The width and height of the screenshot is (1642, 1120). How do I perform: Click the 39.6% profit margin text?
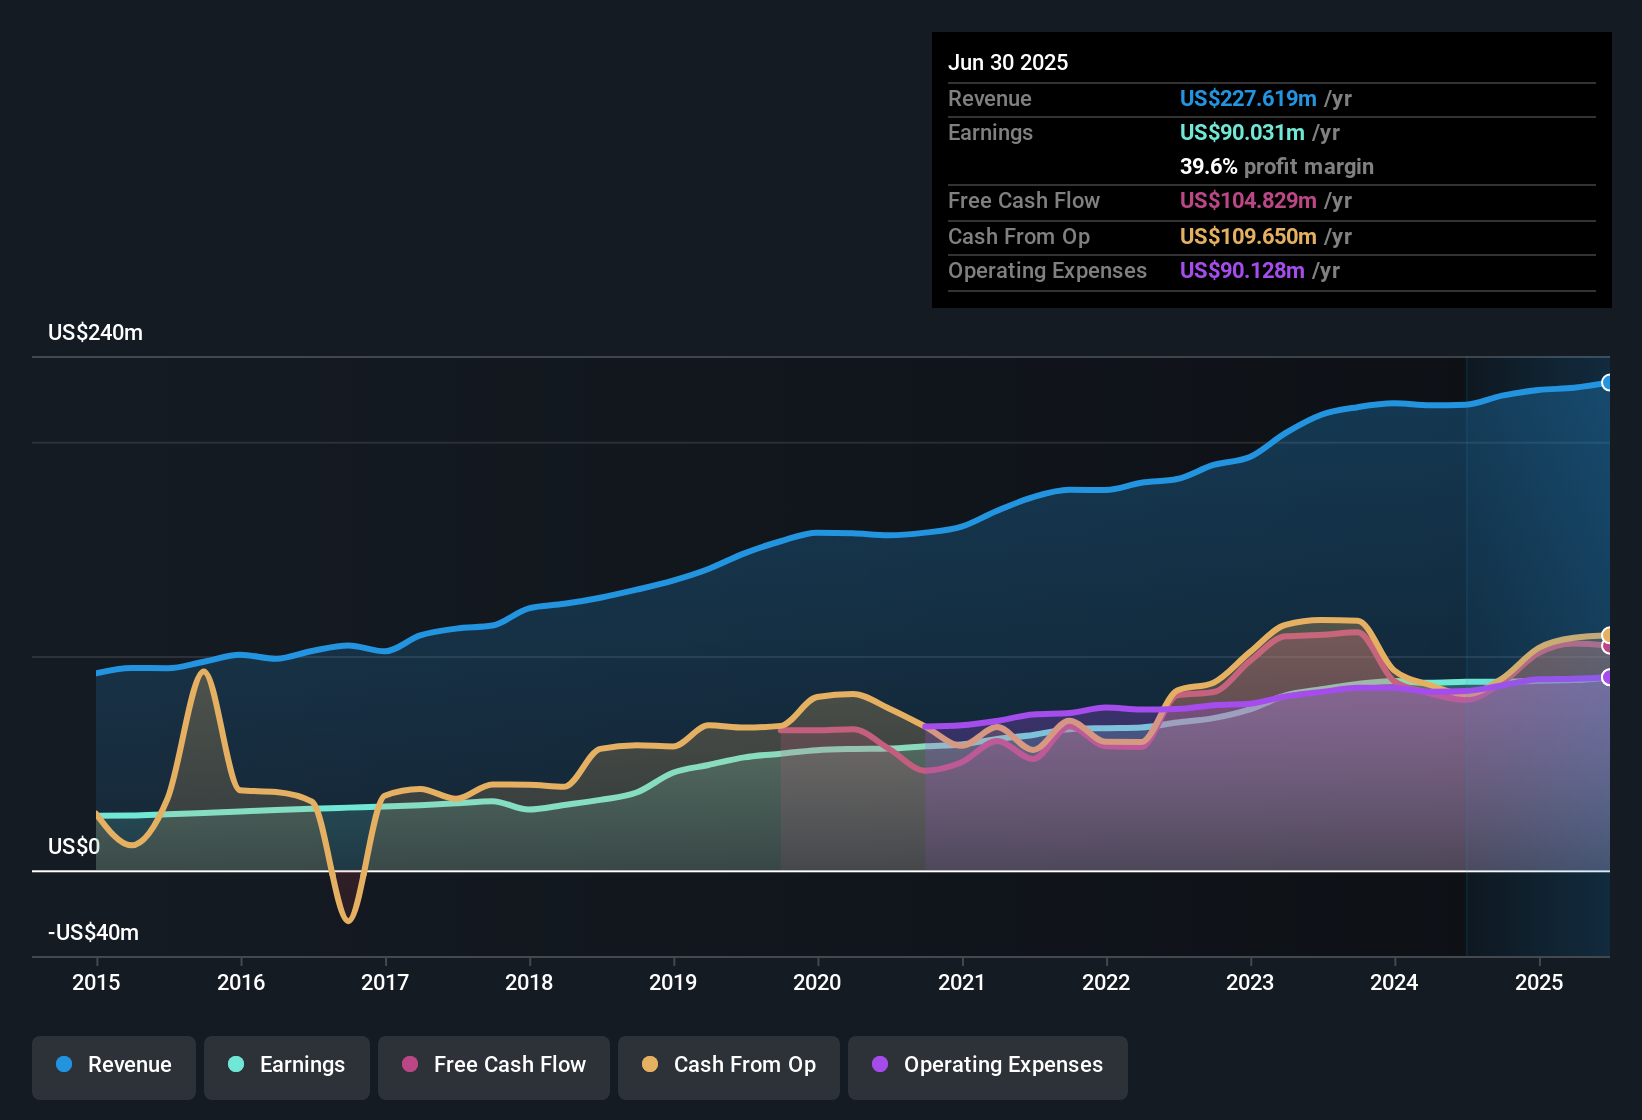point(1277,166)
